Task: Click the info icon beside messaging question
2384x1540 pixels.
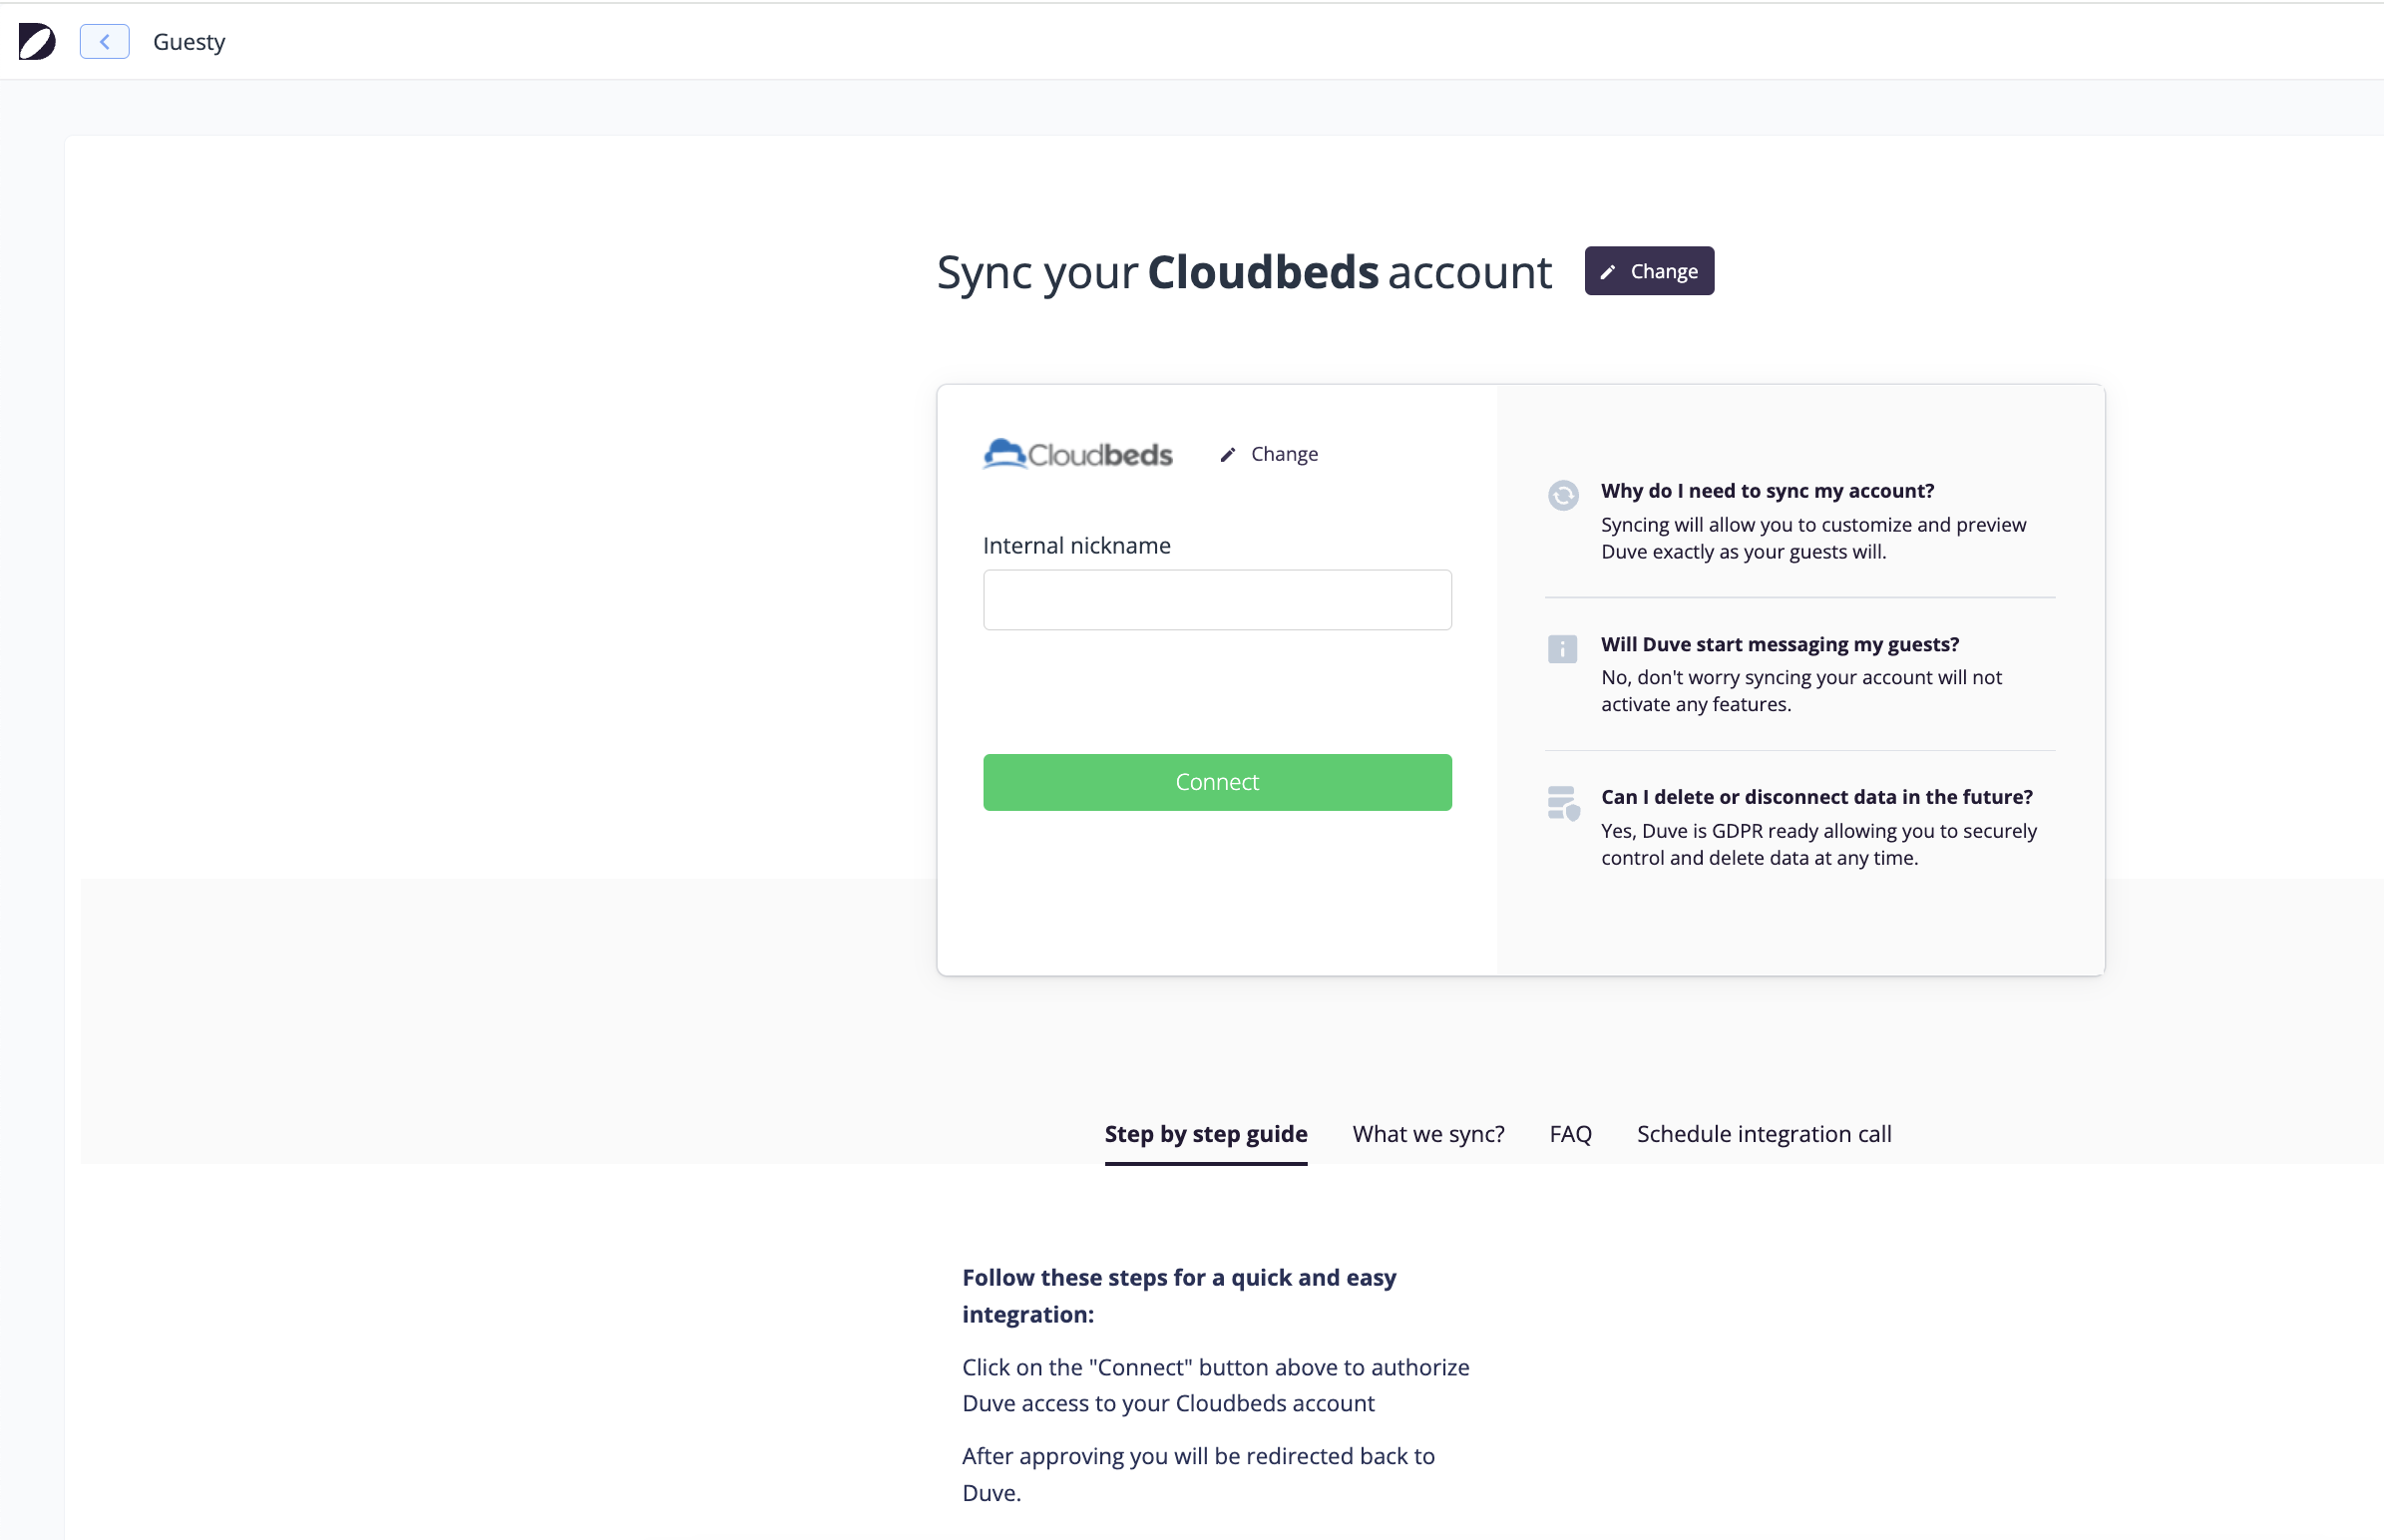Action: [x=1562, y=649]
